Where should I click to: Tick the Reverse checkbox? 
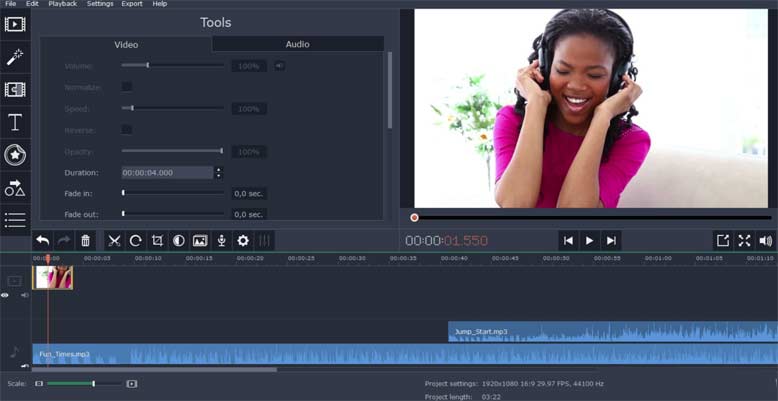[x=127, y=130]
